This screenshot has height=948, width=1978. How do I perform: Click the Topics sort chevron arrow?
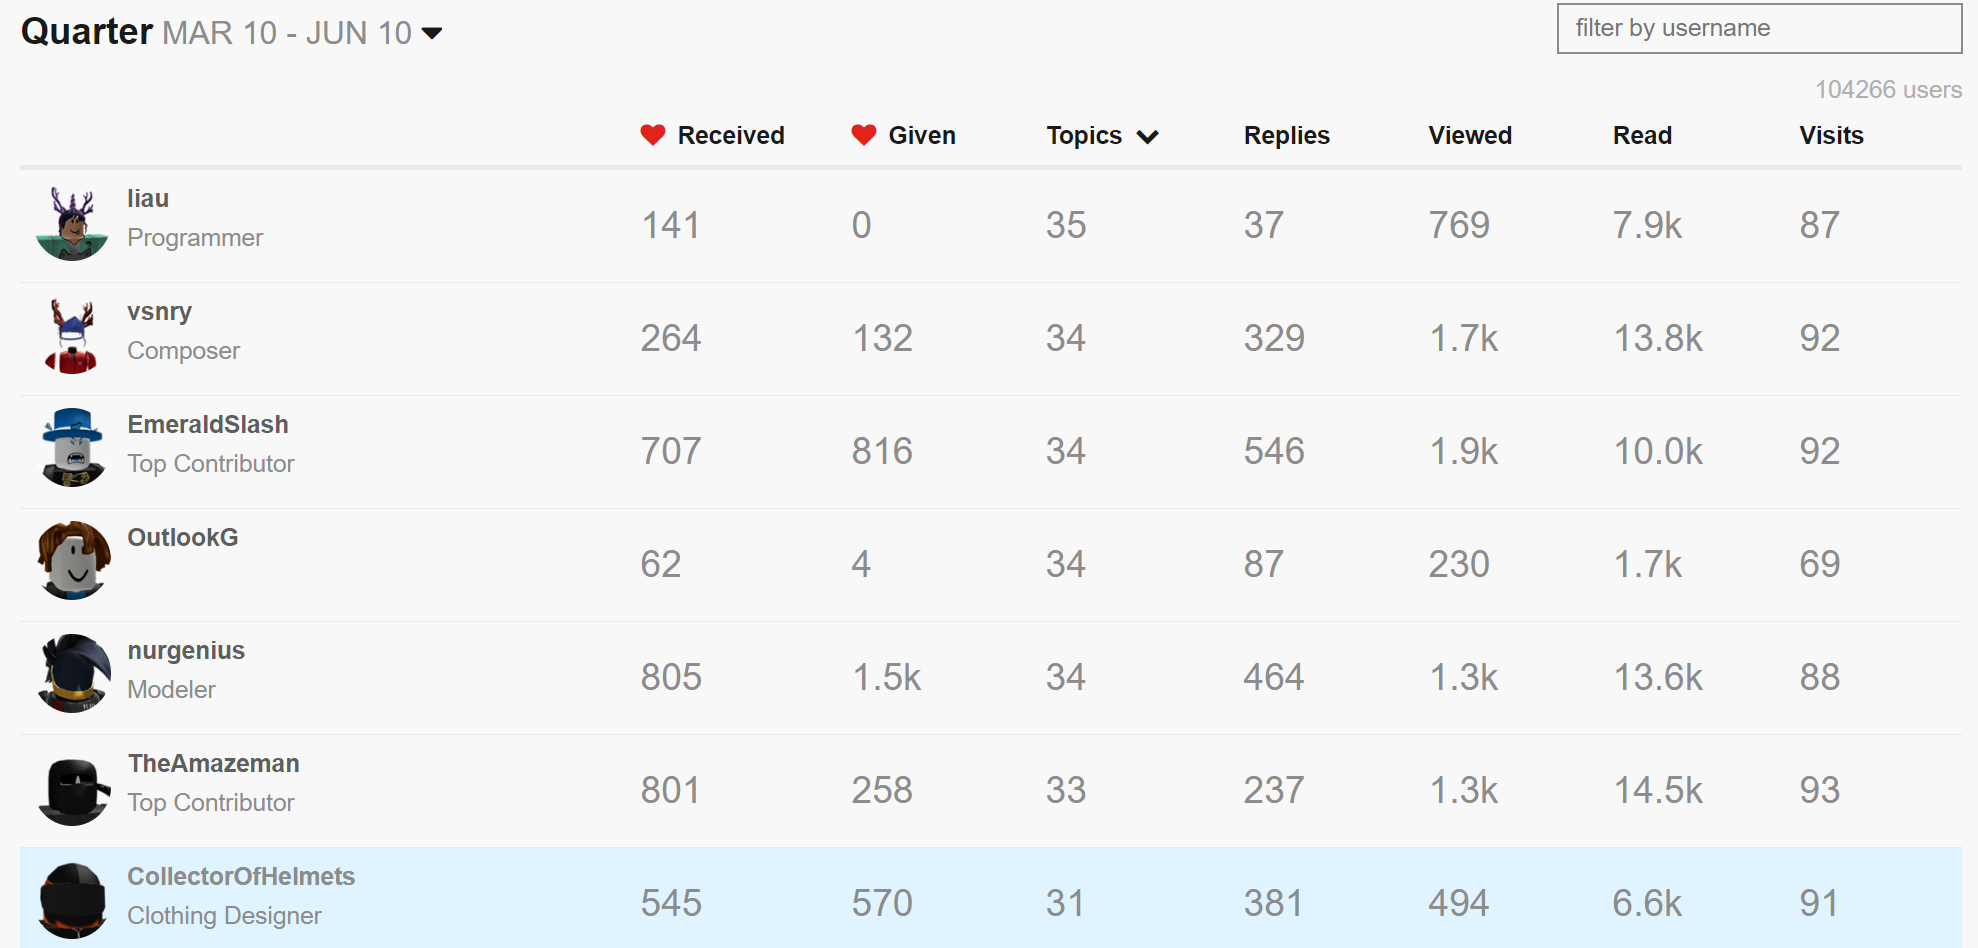1148,137
